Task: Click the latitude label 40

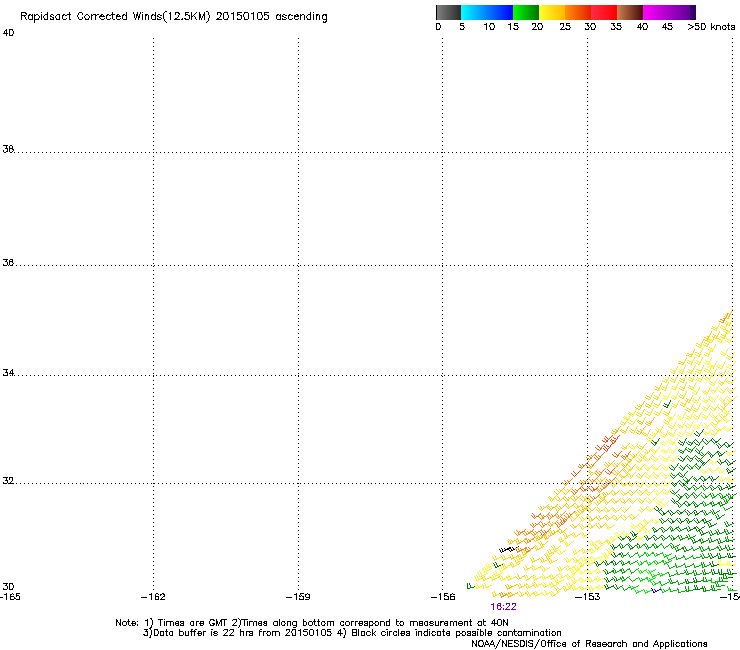Action: [8, 33]
